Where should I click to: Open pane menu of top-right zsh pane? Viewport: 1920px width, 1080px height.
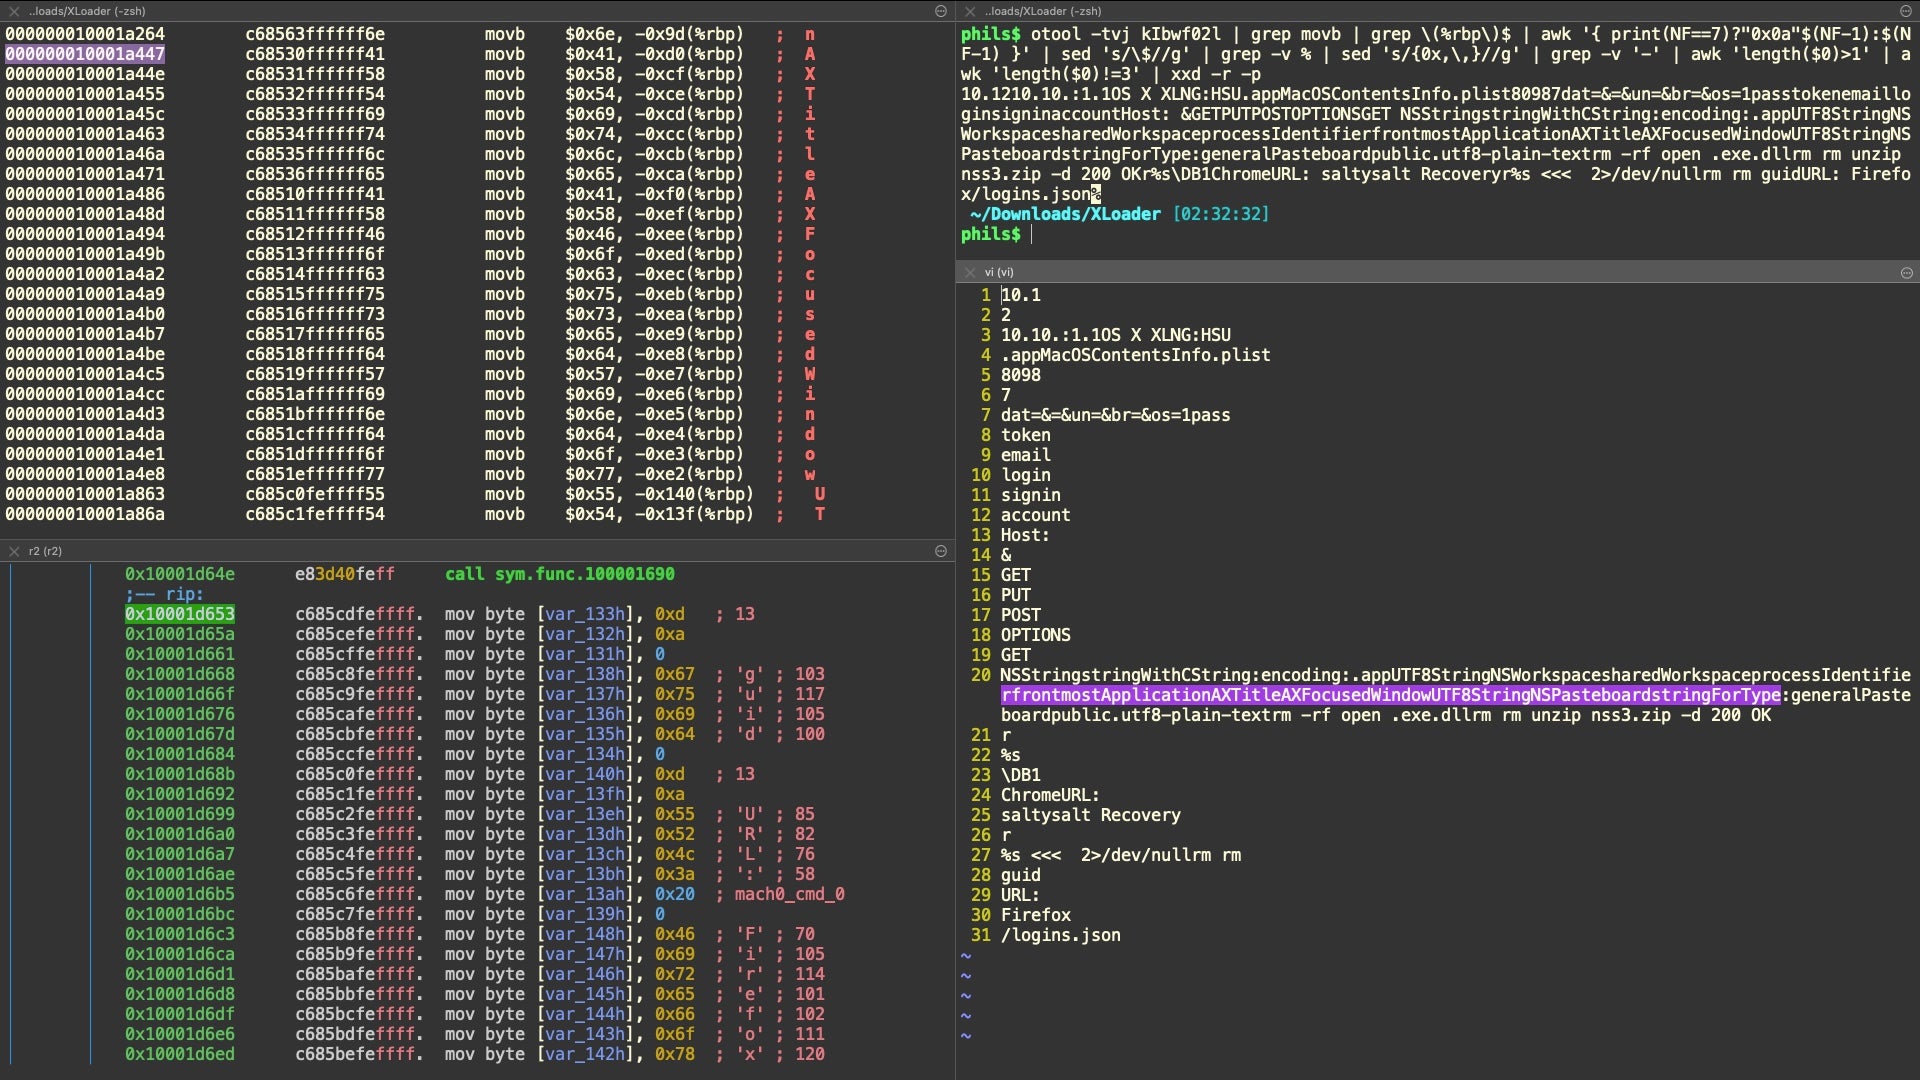click(x=1906, y=11)
